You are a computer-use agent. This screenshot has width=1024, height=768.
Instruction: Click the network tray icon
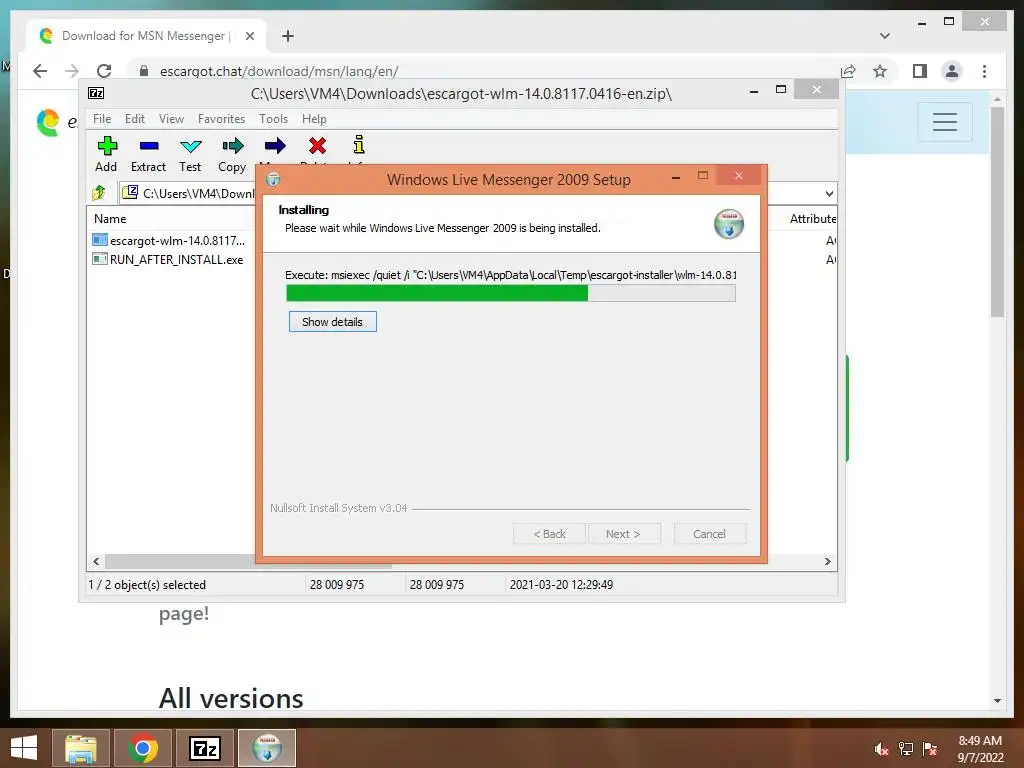(906, 749)
